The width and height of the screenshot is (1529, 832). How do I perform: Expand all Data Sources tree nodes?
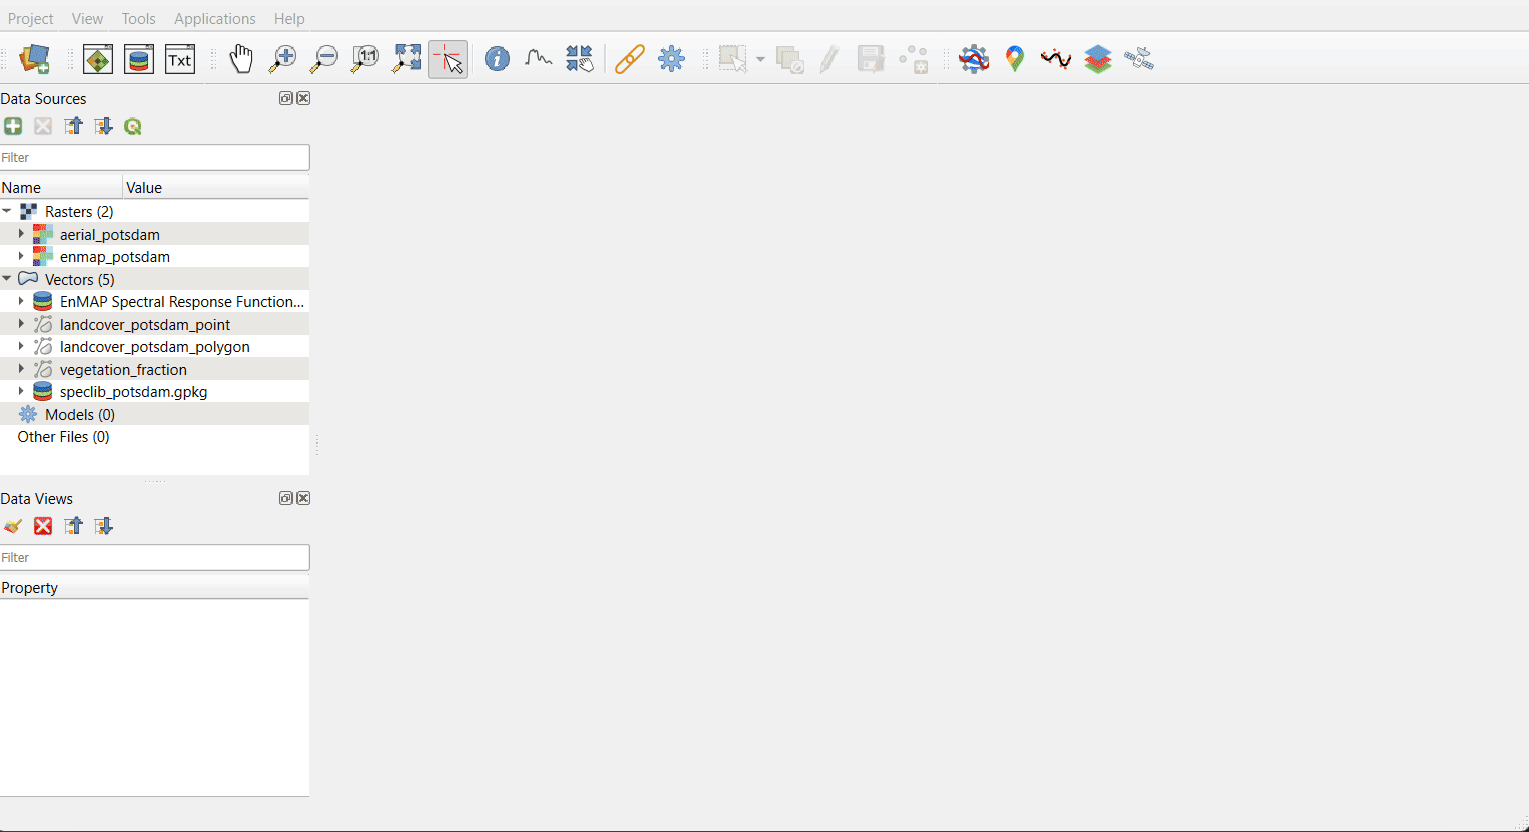tap(103, 126)
